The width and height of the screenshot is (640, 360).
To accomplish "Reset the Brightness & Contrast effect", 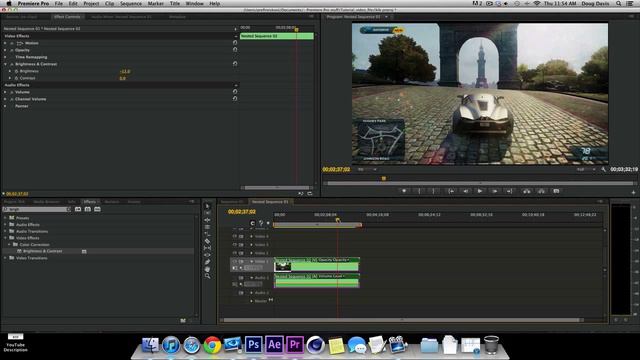I will click(x=235, y=64).
